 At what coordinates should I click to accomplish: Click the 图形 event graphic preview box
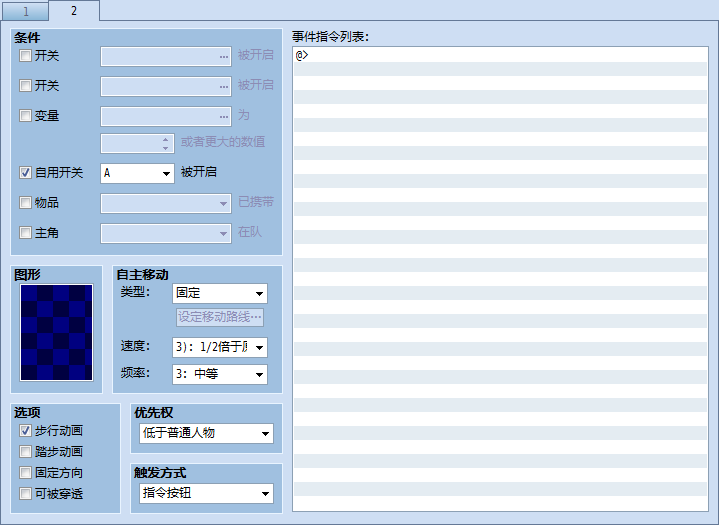[56, 332]
